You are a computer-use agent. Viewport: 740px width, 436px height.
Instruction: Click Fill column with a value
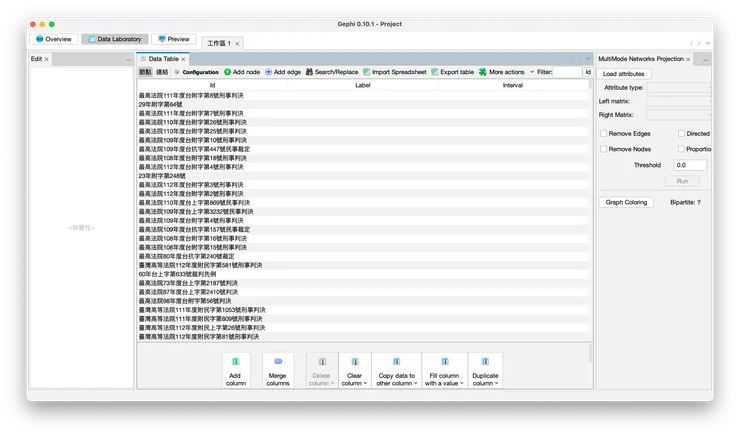445,371
